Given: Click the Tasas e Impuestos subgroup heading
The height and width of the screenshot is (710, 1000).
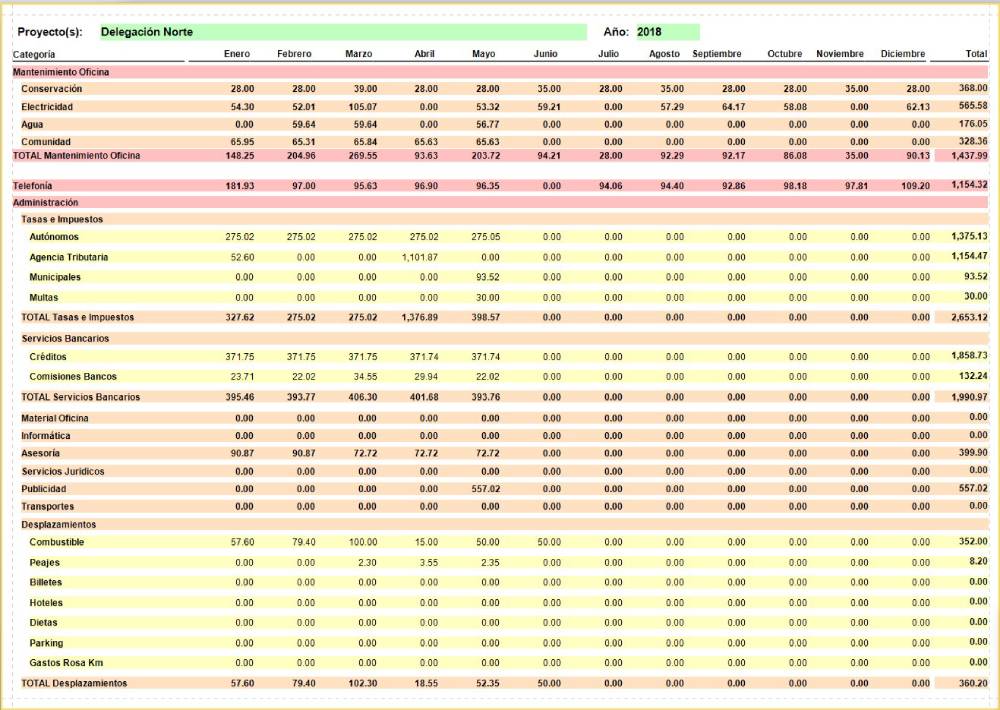Looking at the screenshot, I should pyautogui.click(x=62, y=219).
